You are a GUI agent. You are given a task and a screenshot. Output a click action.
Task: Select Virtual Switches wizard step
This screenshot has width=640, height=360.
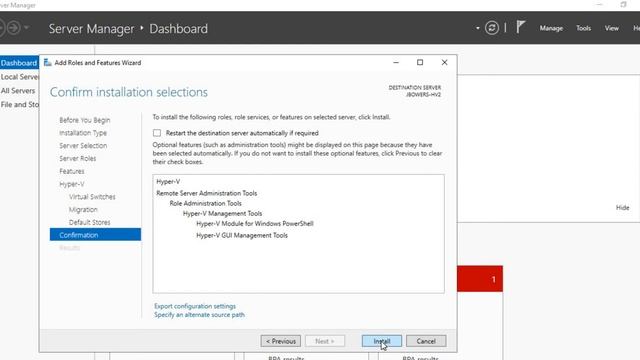tap(92, 197)
